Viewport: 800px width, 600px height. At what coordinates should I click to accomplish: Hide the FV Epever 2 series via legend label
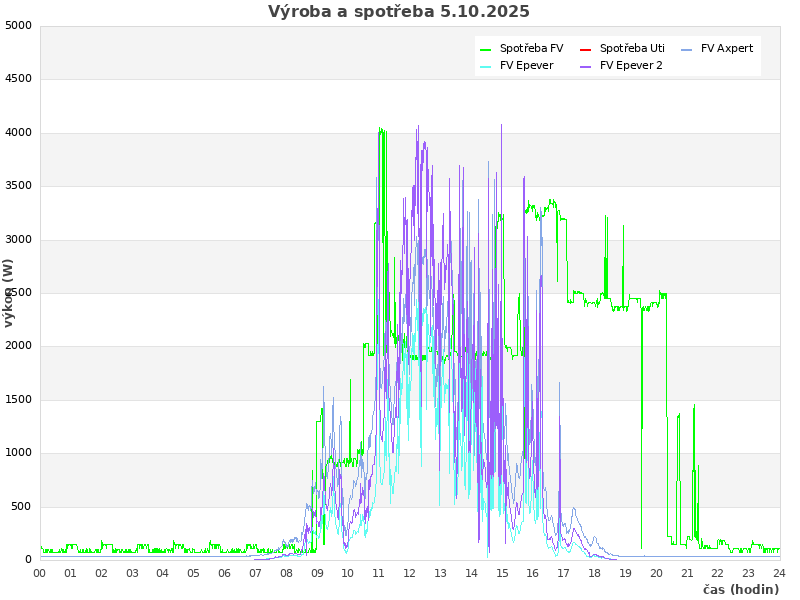pyautogui.click(x=631, y=66)
